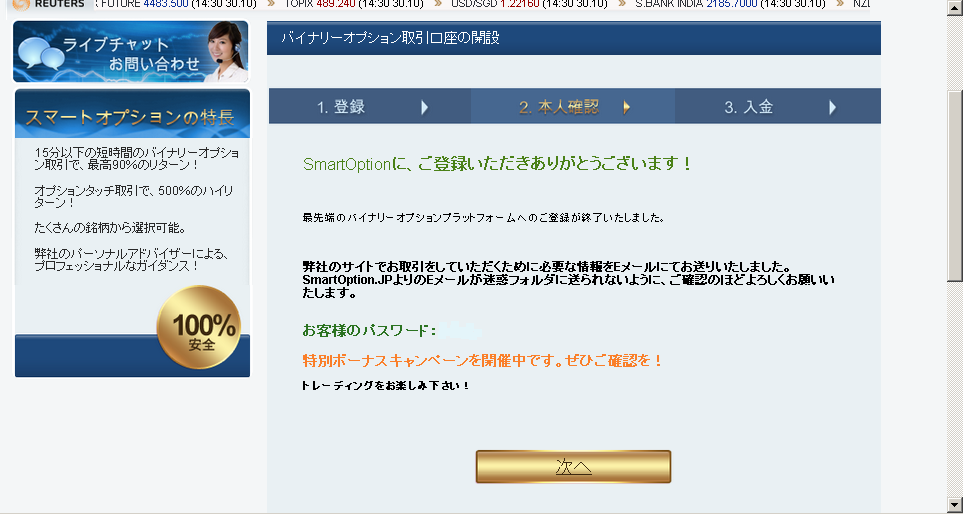
Task: Click the お客様のパスワード label
Action: [x=370, y=331]
